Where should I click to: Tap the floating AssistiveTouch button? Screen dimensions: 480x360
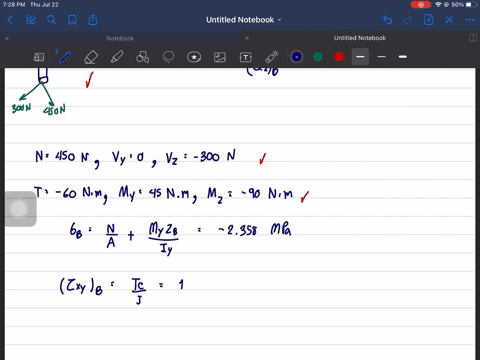tap(19, 209)
